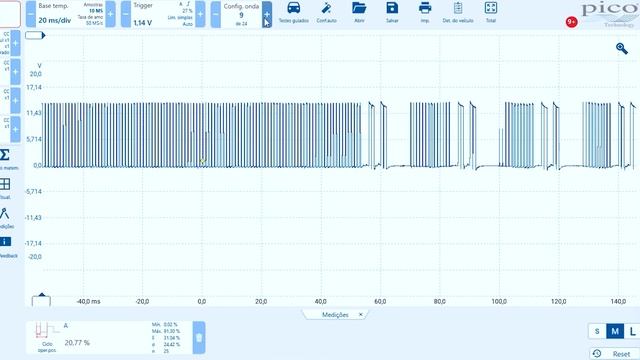Click the 1,14 V trigger value
This screenshot has height=360, width=640.
point(142,23)
